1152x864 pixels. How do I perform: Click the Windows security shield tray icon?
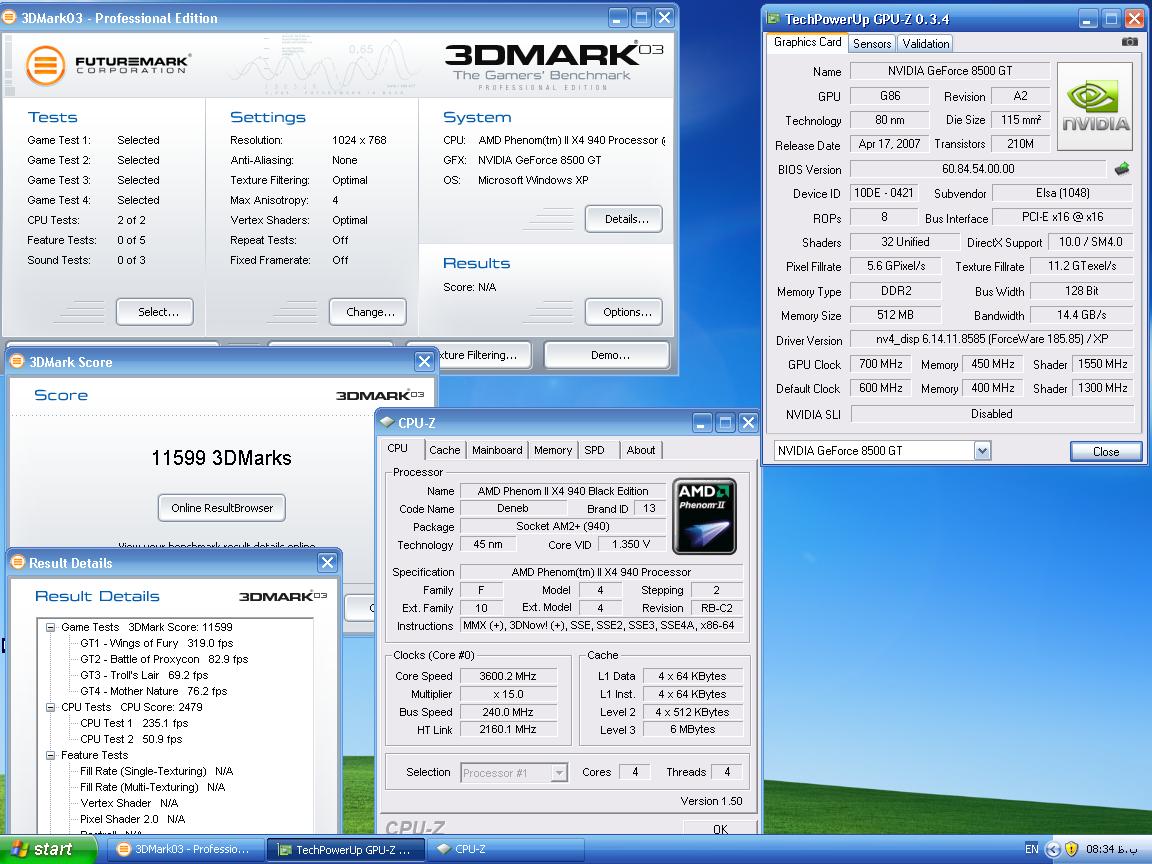(x=1071, y=849)
